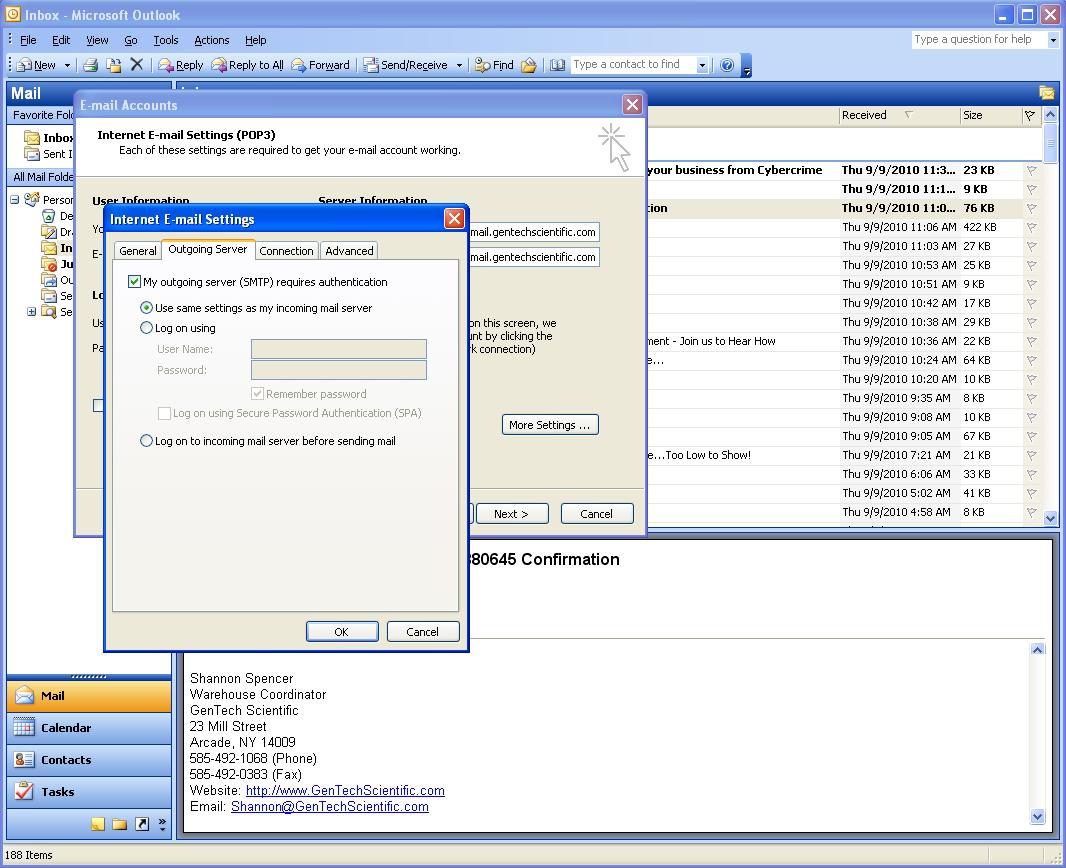Image resolution: width=1066 pixels, height=868 pixels.
Task: Click the Outlook icon in the title bar
Action: coord(12,14)
